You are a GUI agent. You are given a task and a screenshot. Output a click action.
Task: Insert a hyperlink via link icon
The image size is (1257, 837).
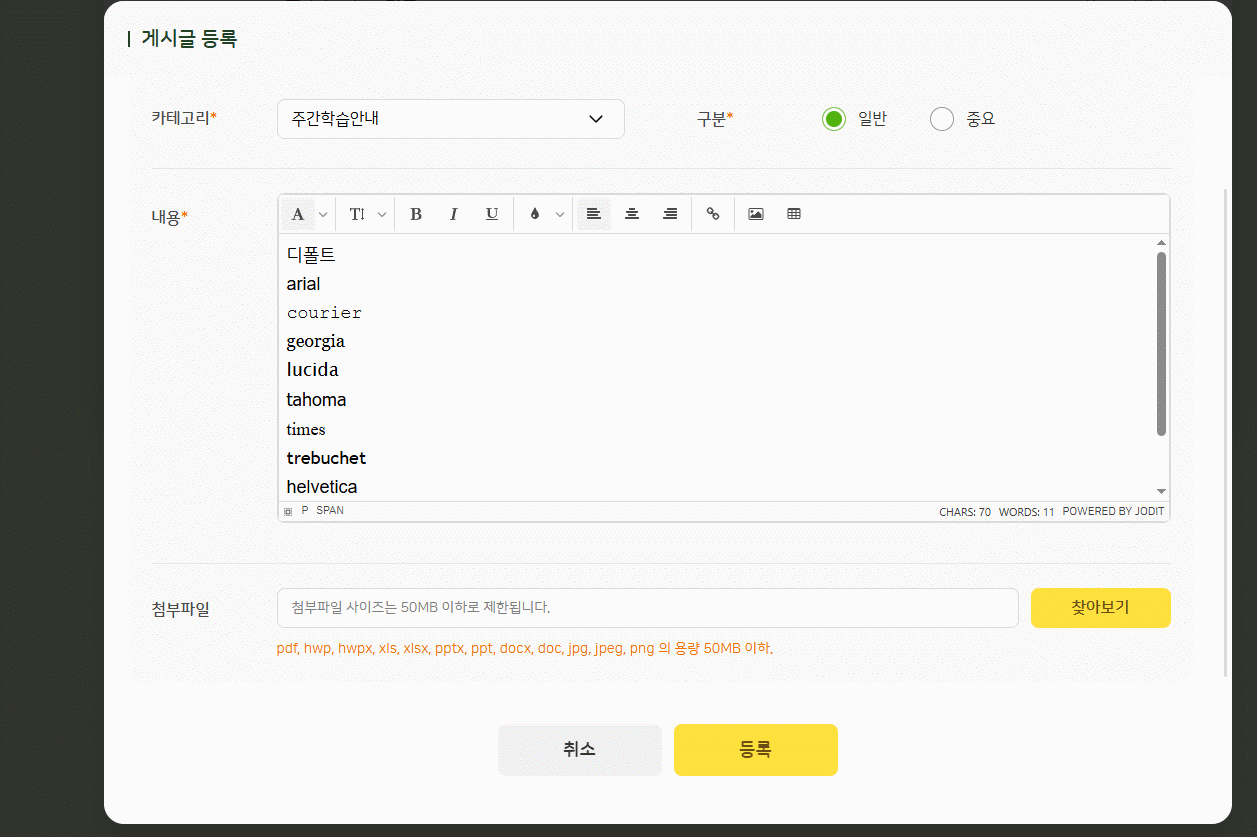(x=713, y=214)
